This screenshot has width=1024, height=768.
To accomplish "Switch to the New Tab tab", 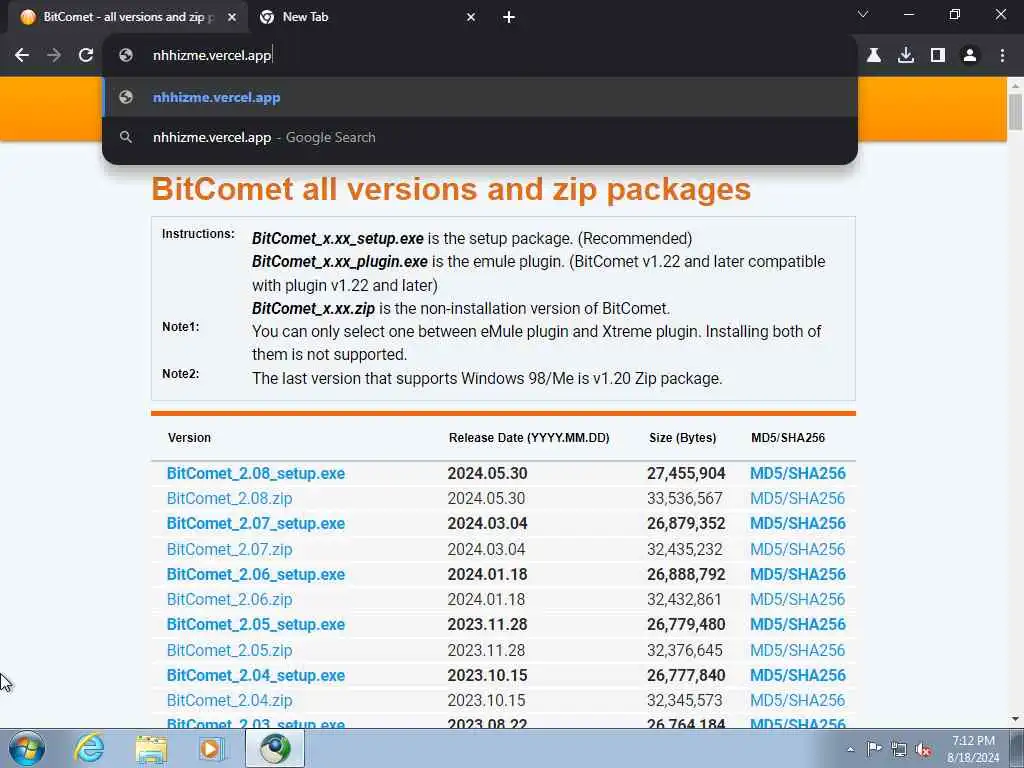I will [x=367, y=17].
